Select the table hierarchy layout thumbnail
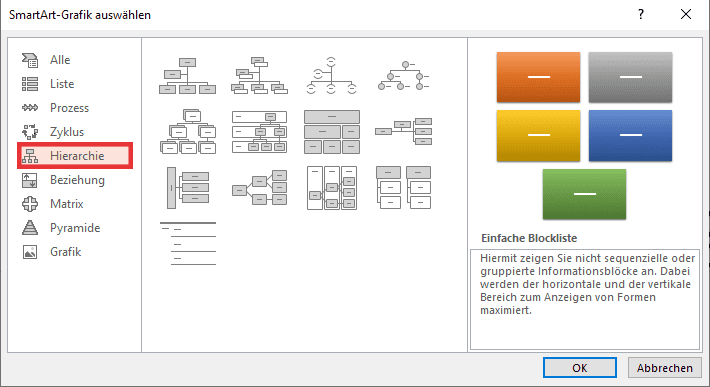Image resolution: width=710 pixels, height=387 pixels. (x=331, y=132)
